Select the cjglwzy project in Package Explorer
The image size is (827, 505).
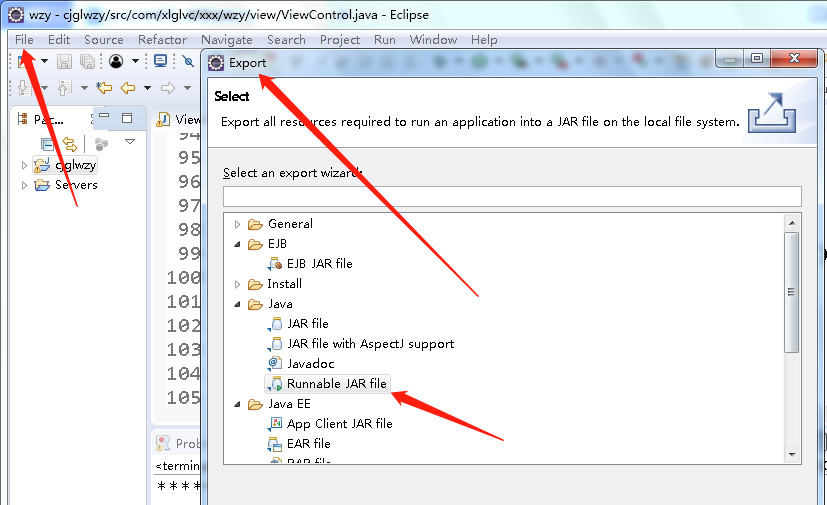point(65,165)
